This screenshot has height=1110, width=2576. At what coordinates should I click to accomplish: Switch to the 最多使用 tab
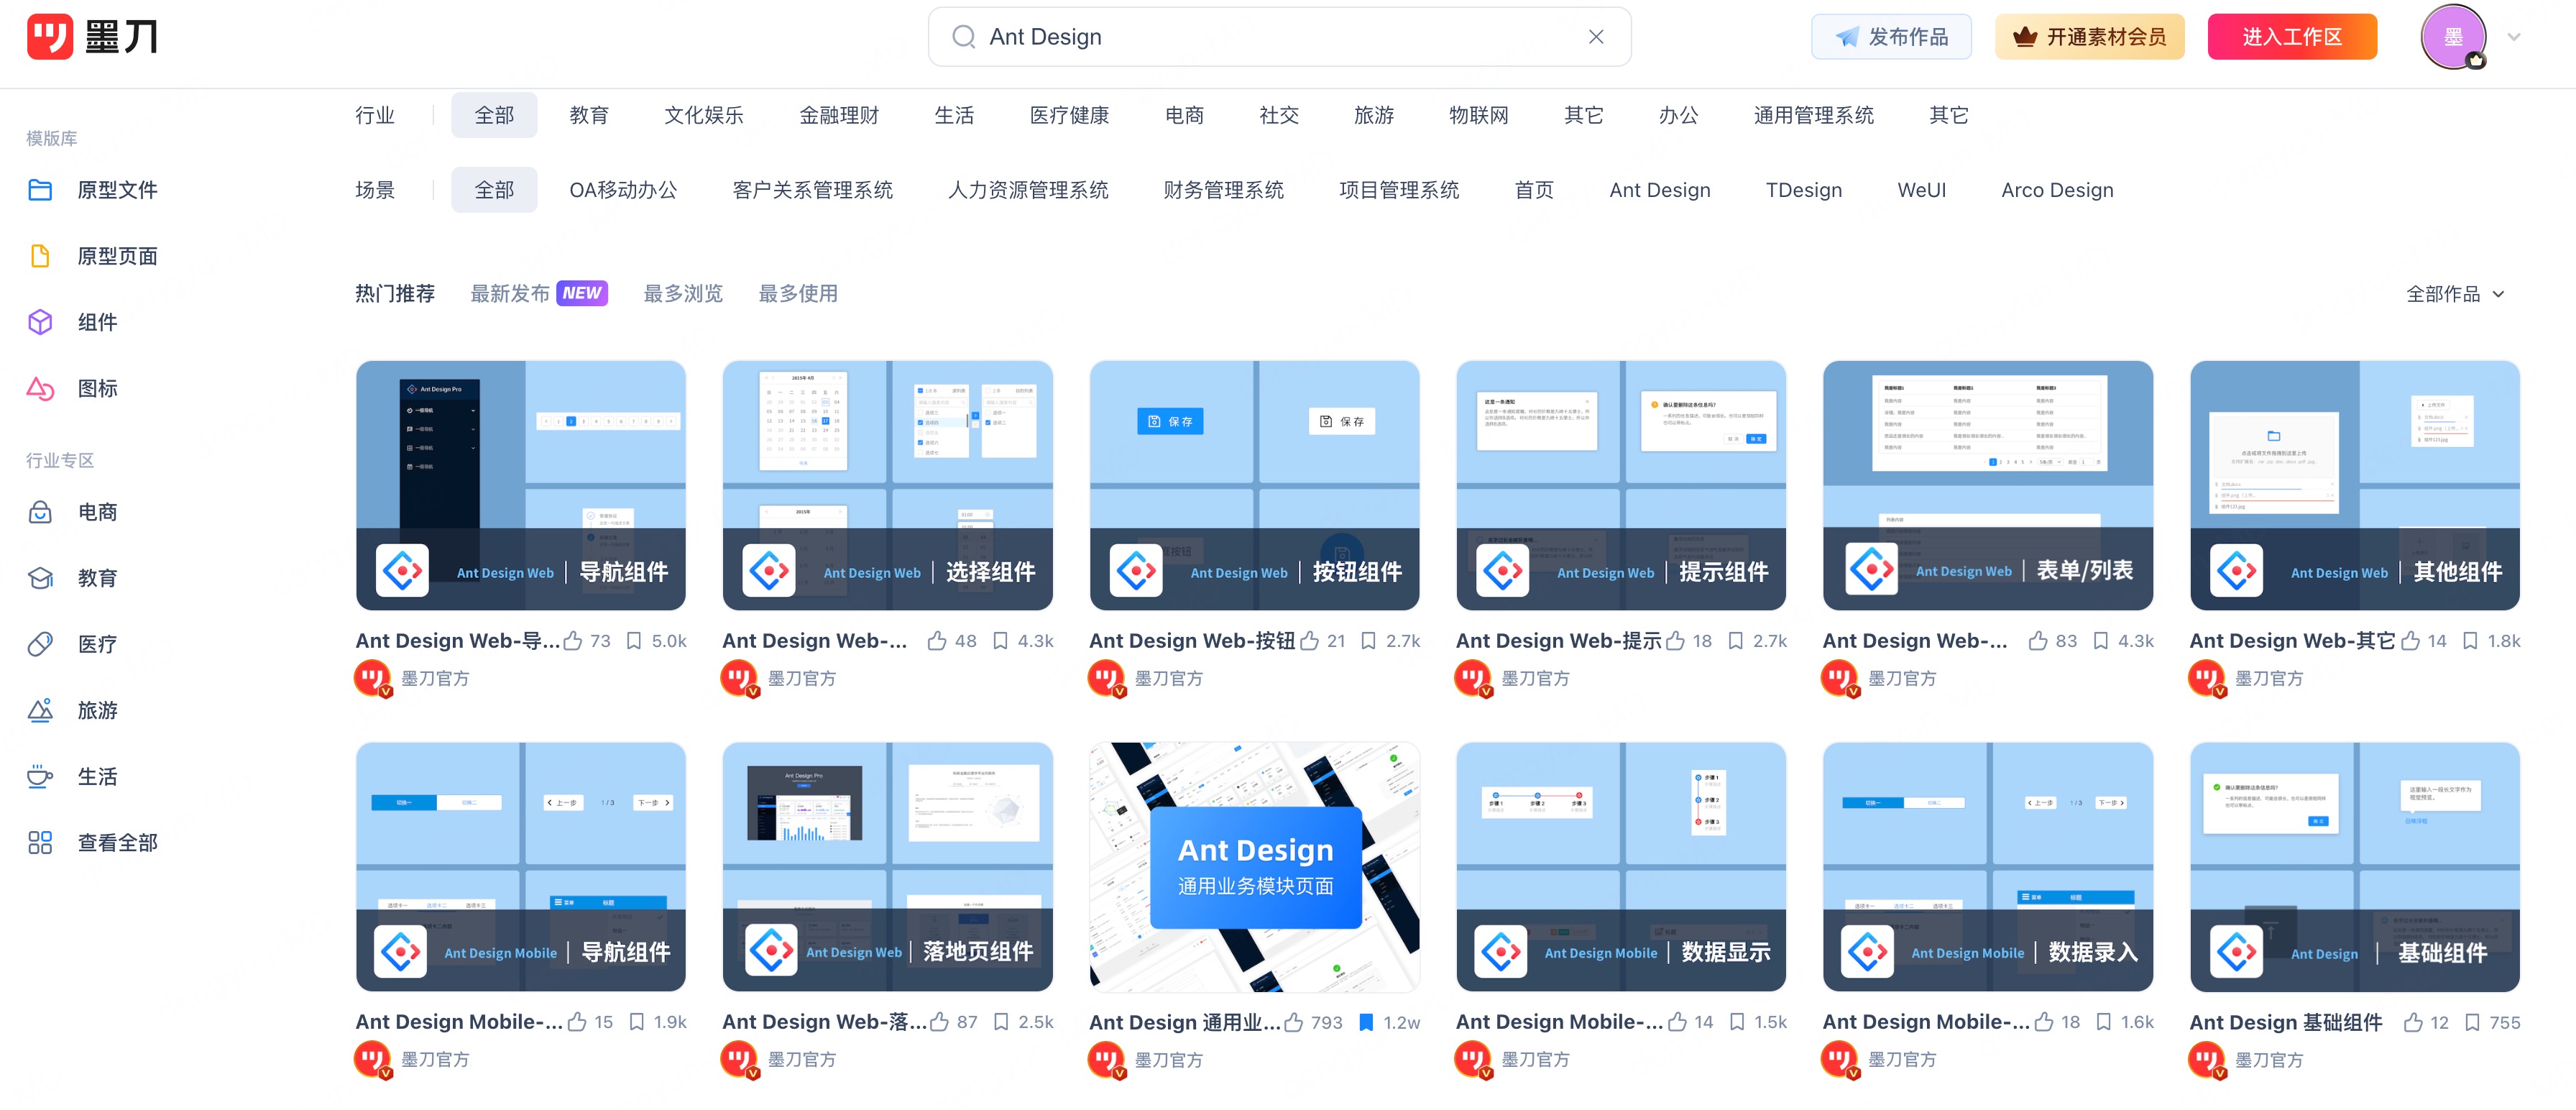click(798, 293)
